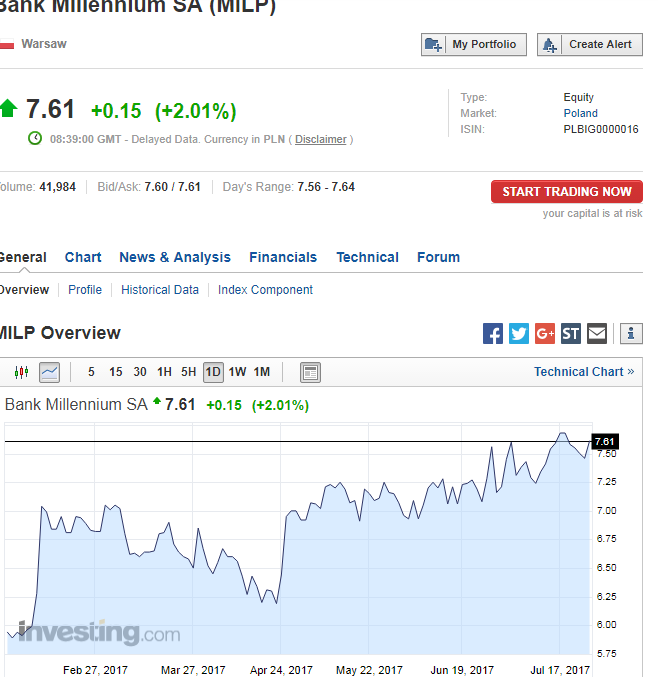Click the volume value 41,984
This screenshot has width=658, height=677.
coord(57,187)
